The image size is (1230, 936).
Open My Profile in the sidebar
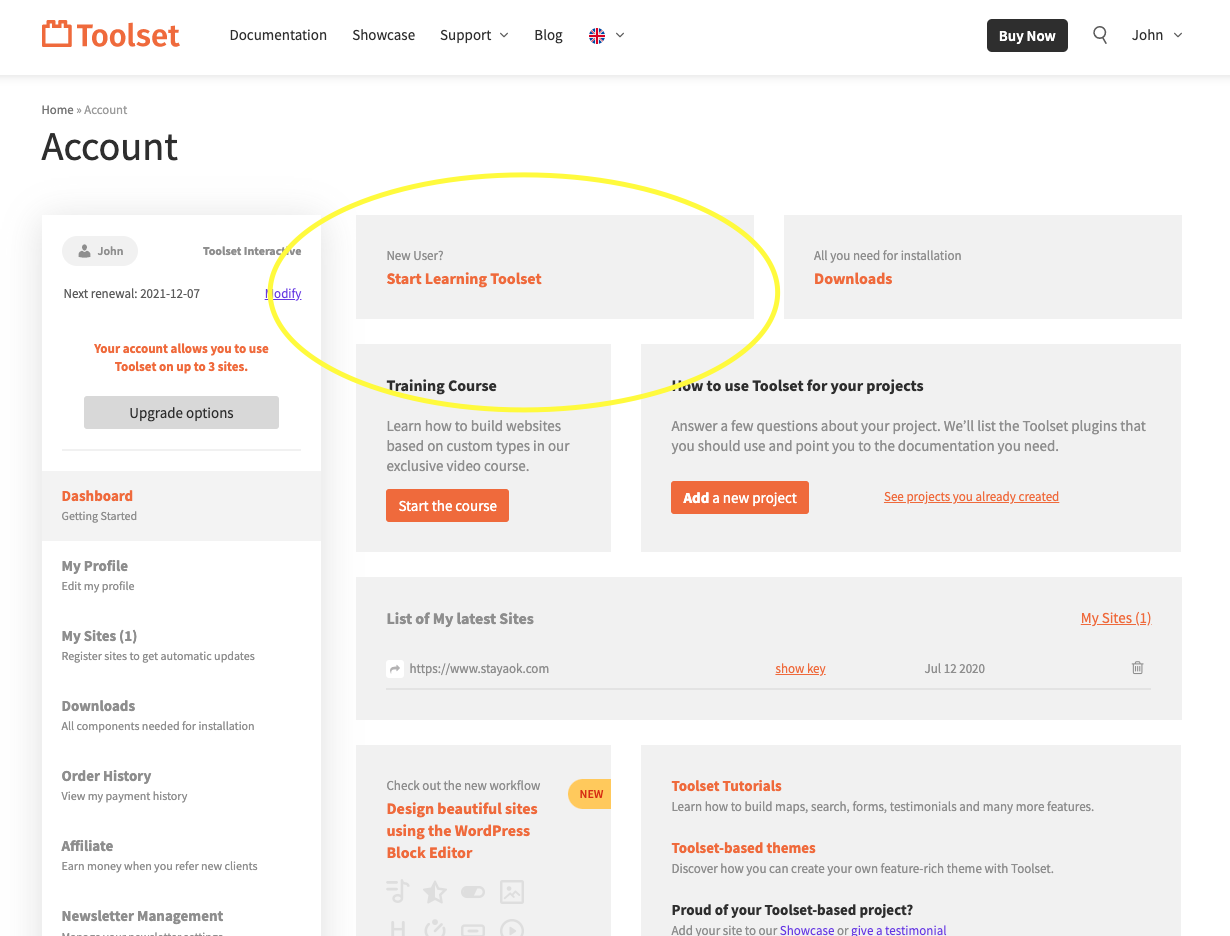181,576
